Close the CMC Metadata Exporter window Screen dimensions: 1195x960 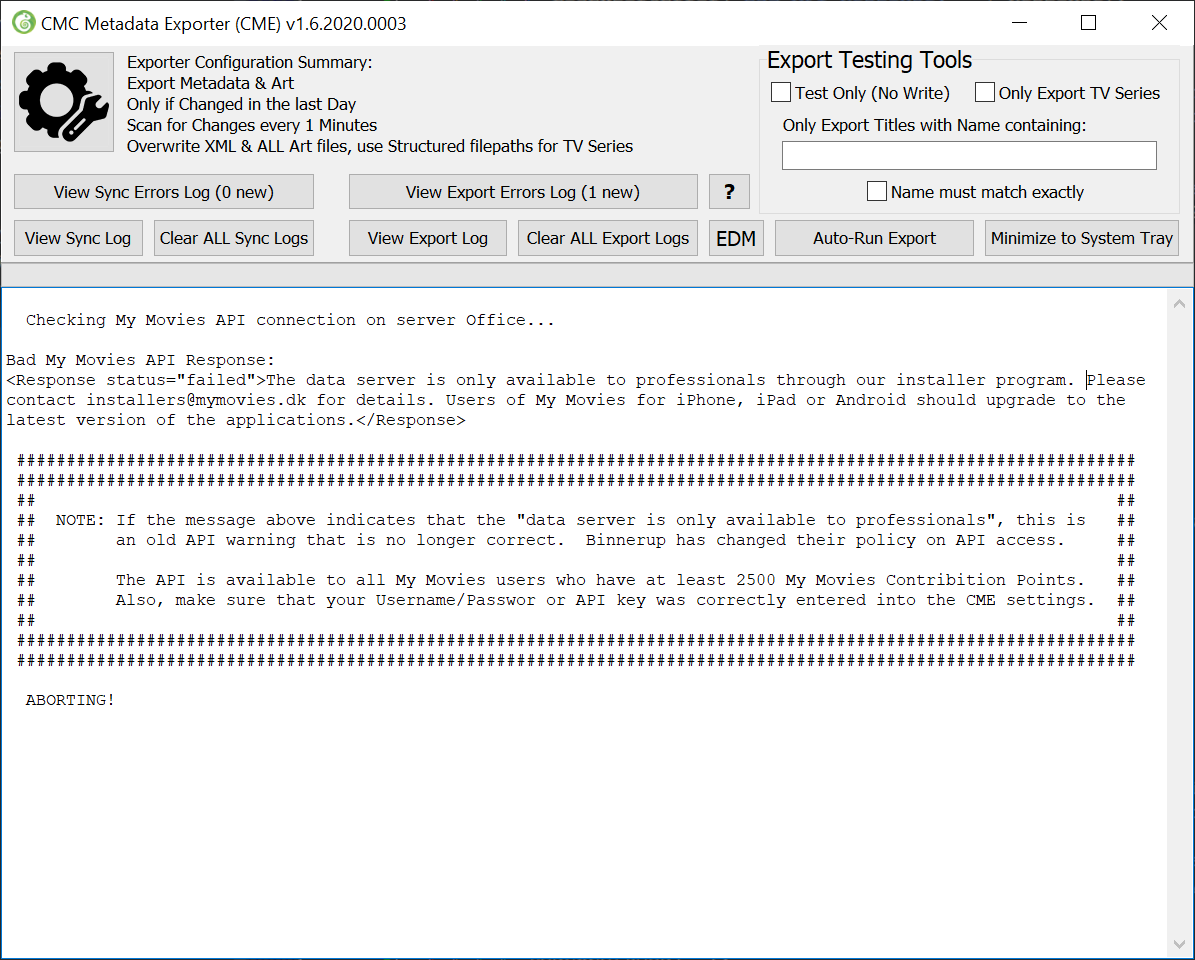(x=1159, y=23)
